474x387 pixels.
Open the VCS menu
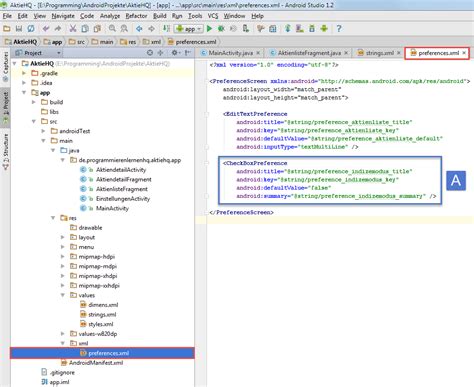tap(213, 16)
